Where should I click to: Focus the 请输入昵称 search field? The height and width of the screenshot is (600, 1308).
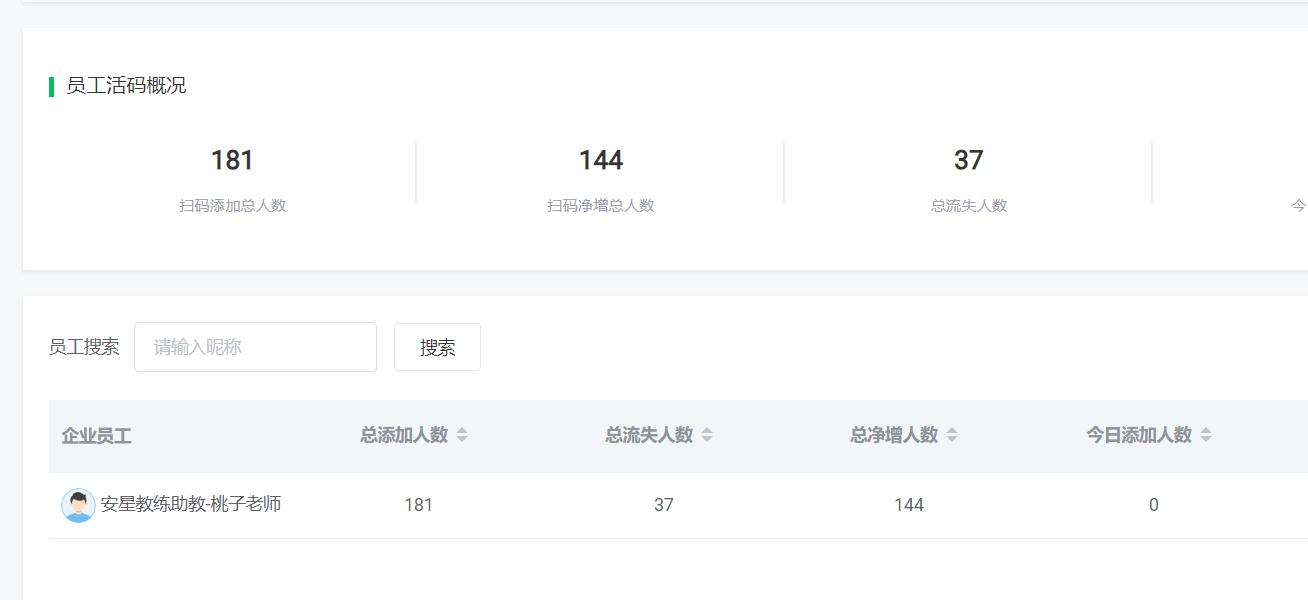click(x=255, y=347)
